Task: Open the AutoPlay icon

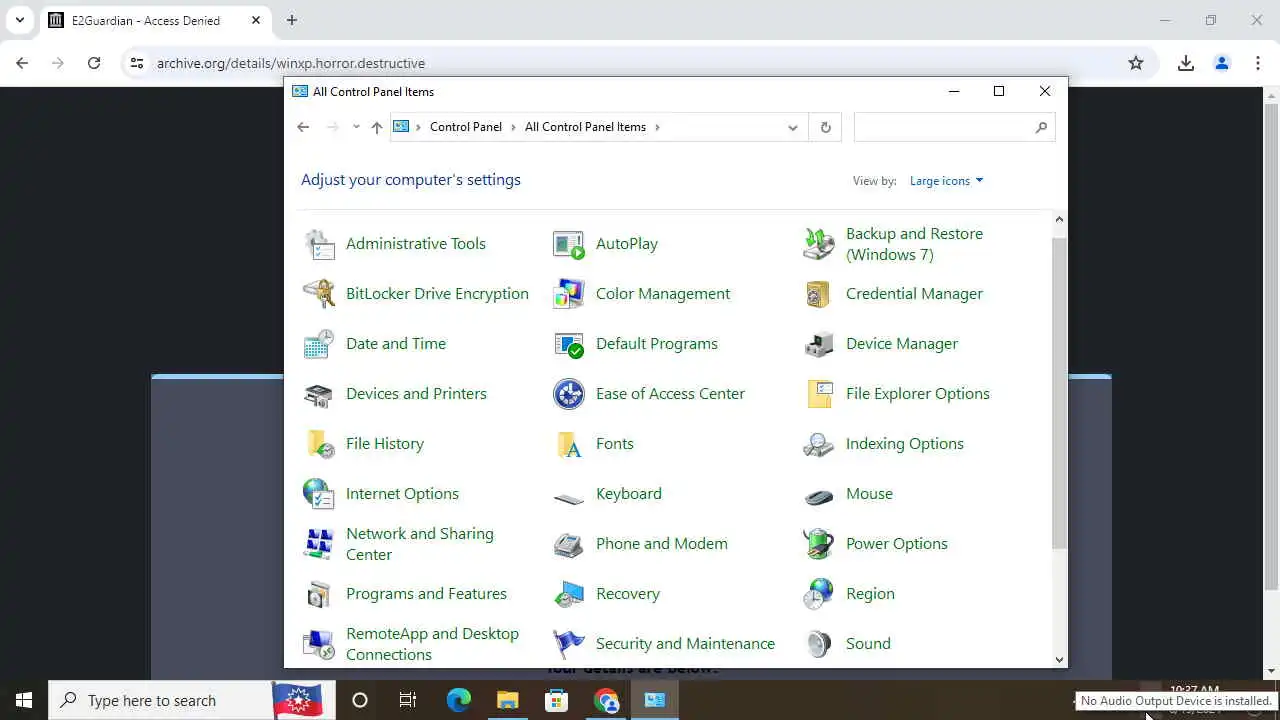Action: tap(569, 244)
